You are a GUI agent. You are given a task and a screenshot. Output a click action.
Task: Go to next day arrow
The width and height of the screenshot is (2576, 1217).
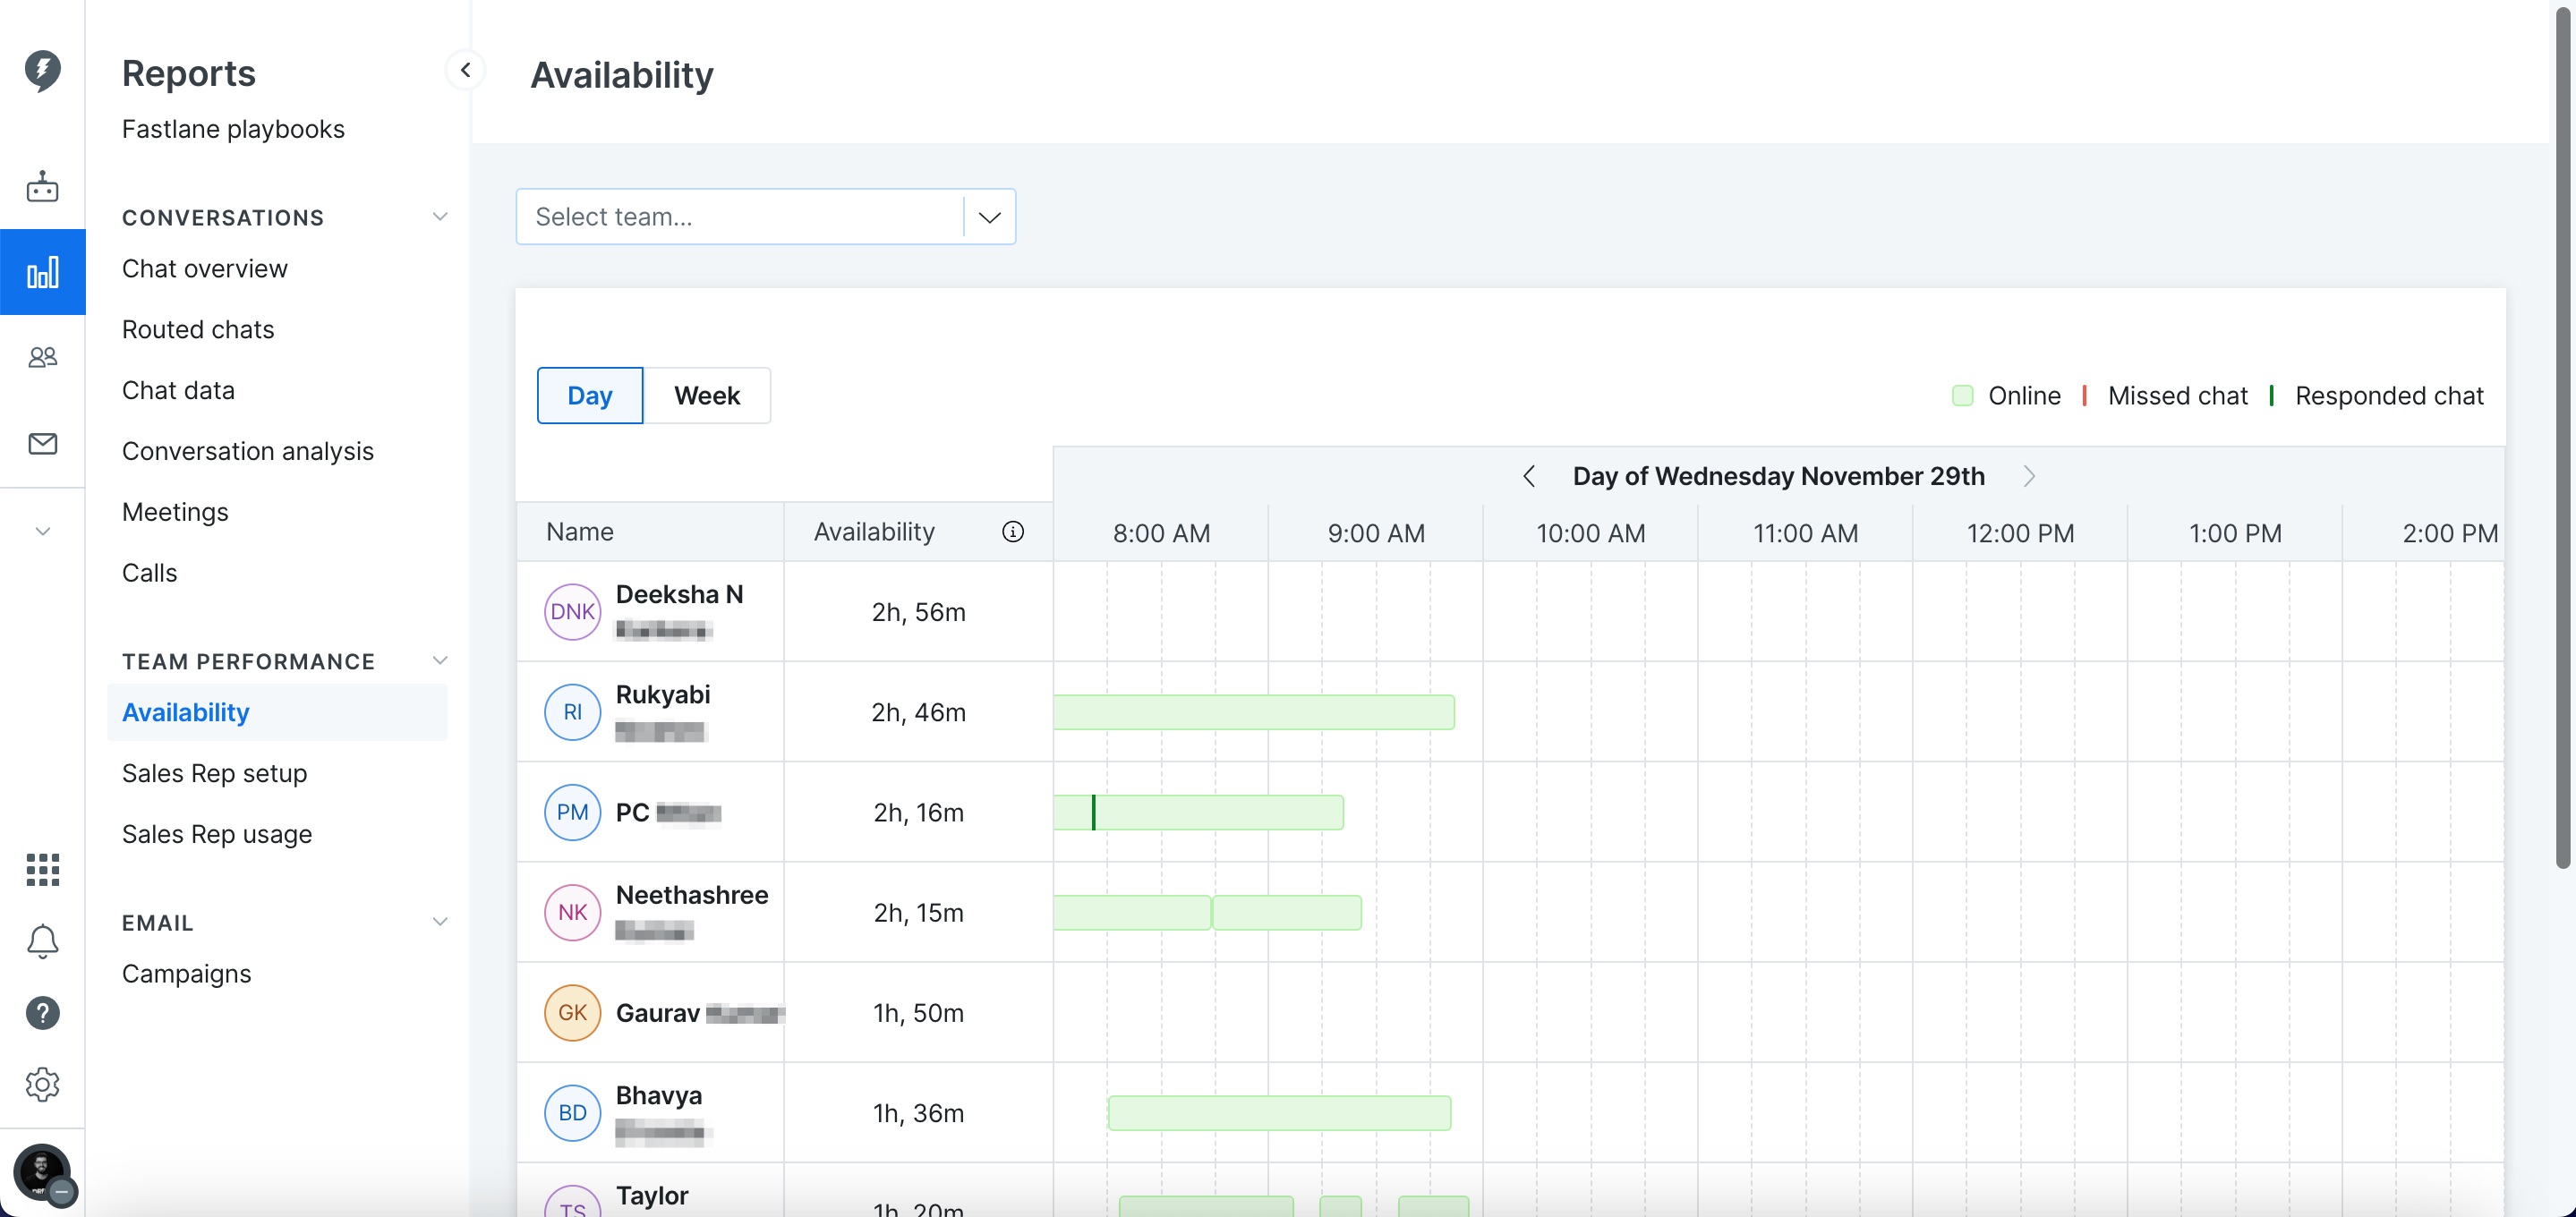2028,476
